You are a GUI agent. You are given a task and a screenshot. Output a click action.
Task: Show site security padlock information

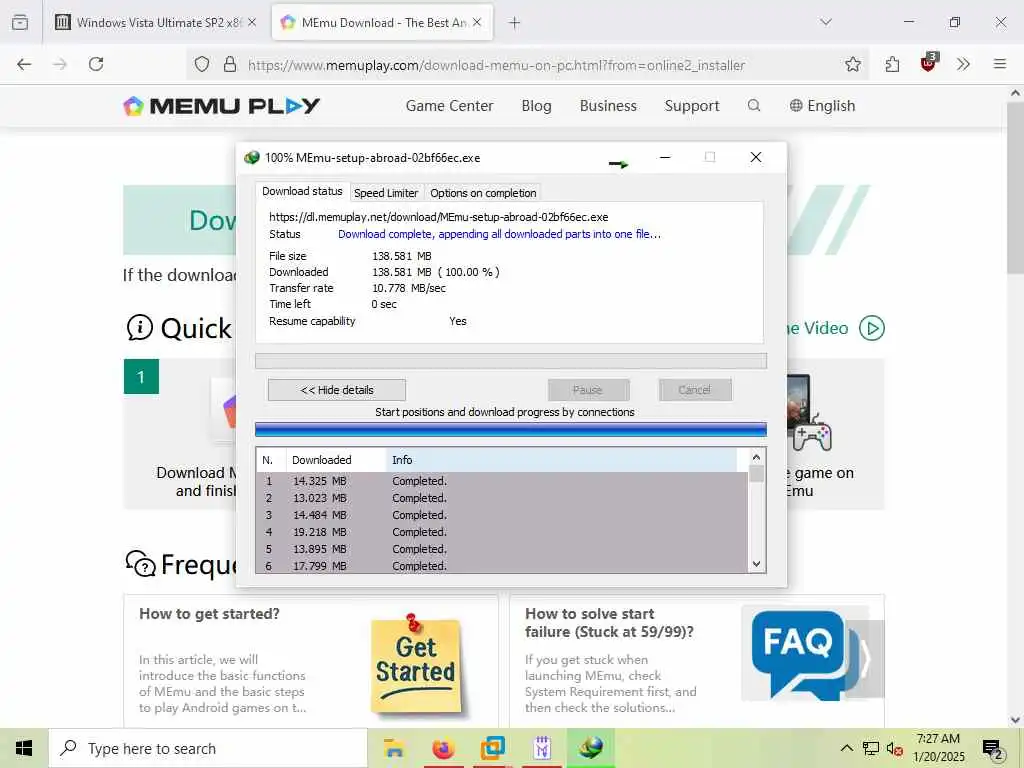click(230, 64)
